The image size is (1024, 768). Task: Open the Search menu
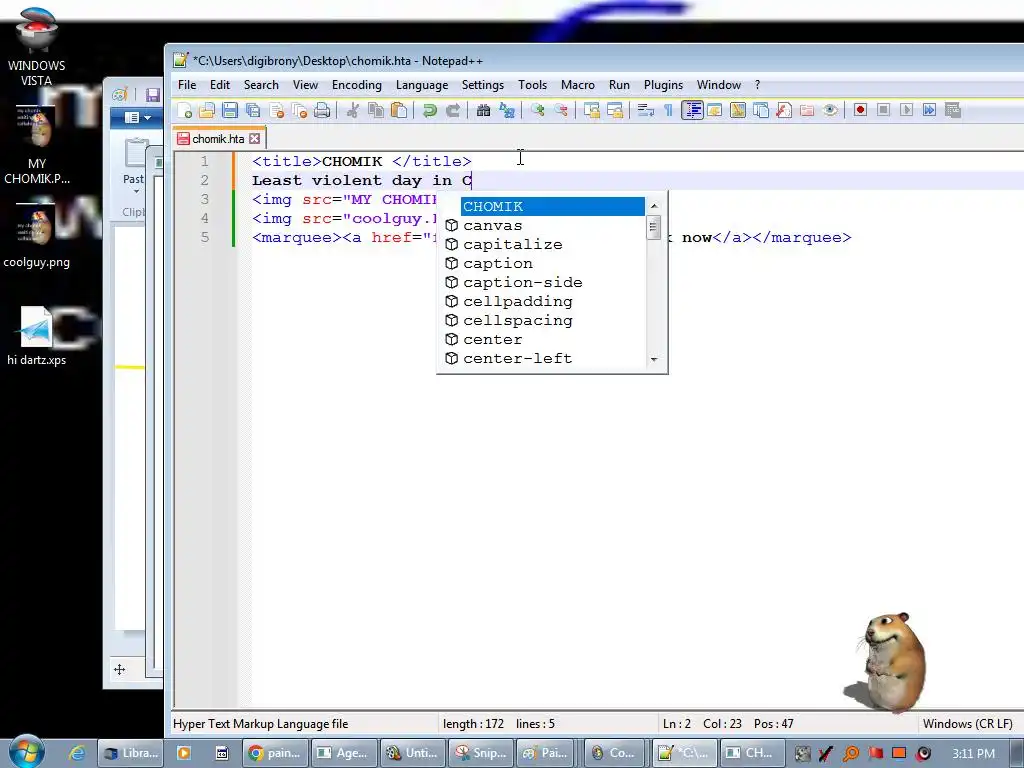(x=261, y=85)
